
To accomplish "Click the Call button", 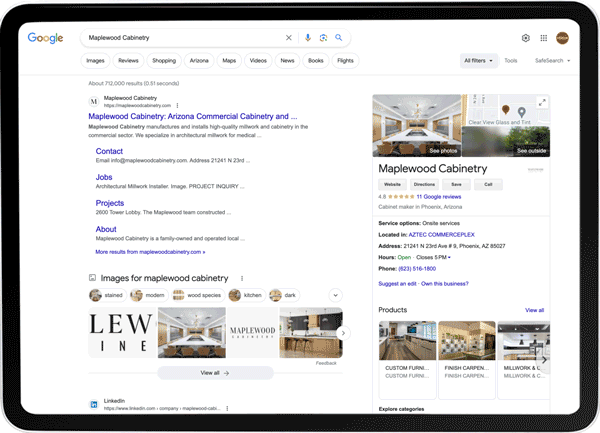I will [x=488, y=184].
